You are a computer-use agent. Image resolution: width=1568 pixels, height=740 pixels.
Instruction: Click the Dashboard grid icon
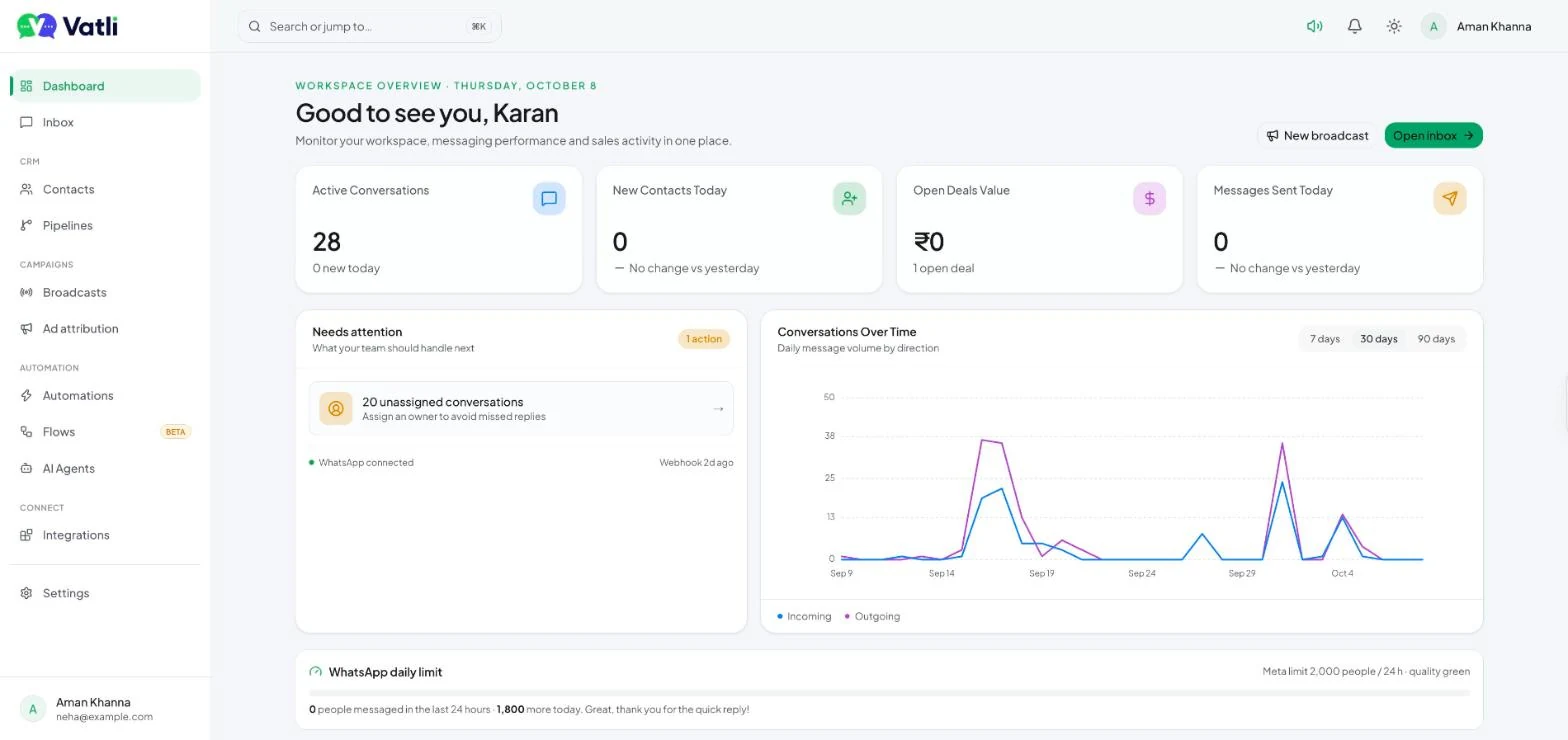pyautogui.click(x=26, y=86)
